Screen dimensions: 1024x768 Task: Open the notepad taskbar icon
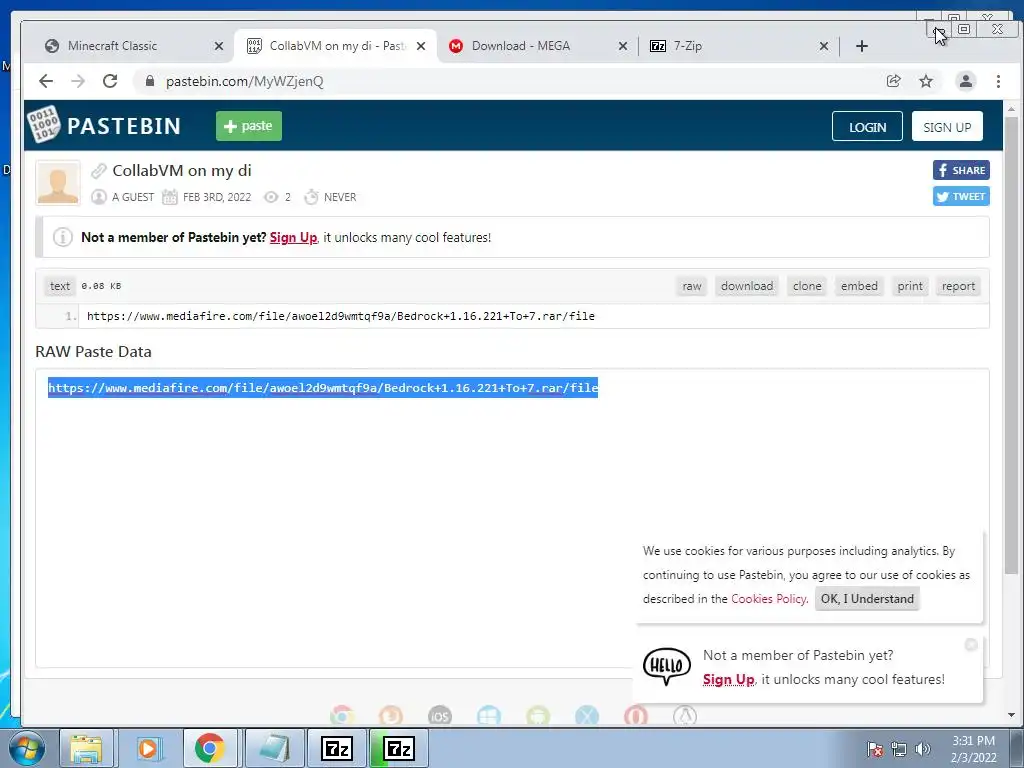coord(275,748)
